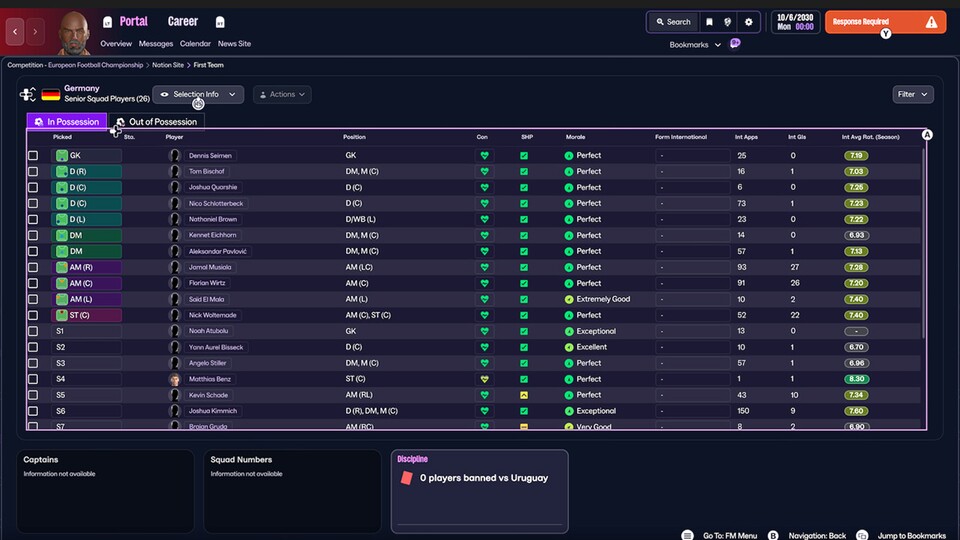Open the Actions dropdown
Viewport: 960px width, 540px height.
282,94
